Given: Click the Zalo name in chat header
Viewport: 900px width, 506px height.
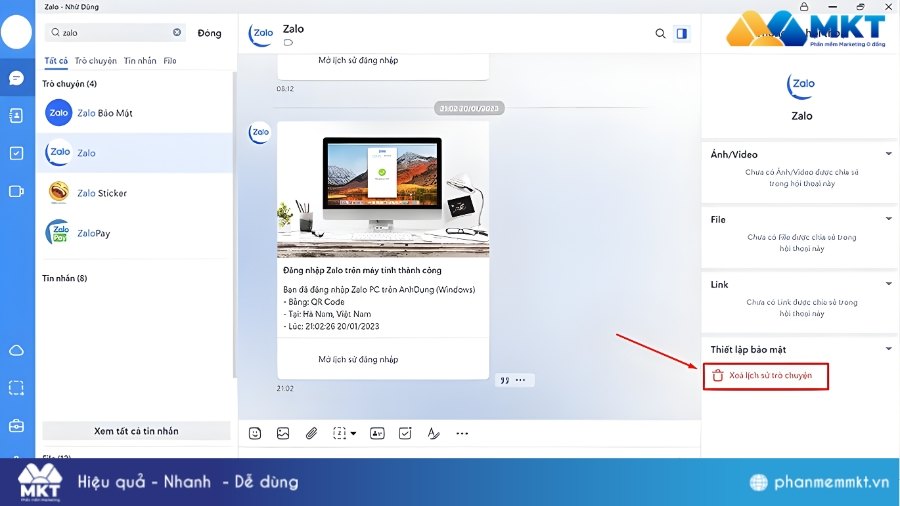Looking at the screenshot, I should click(293, 29).
